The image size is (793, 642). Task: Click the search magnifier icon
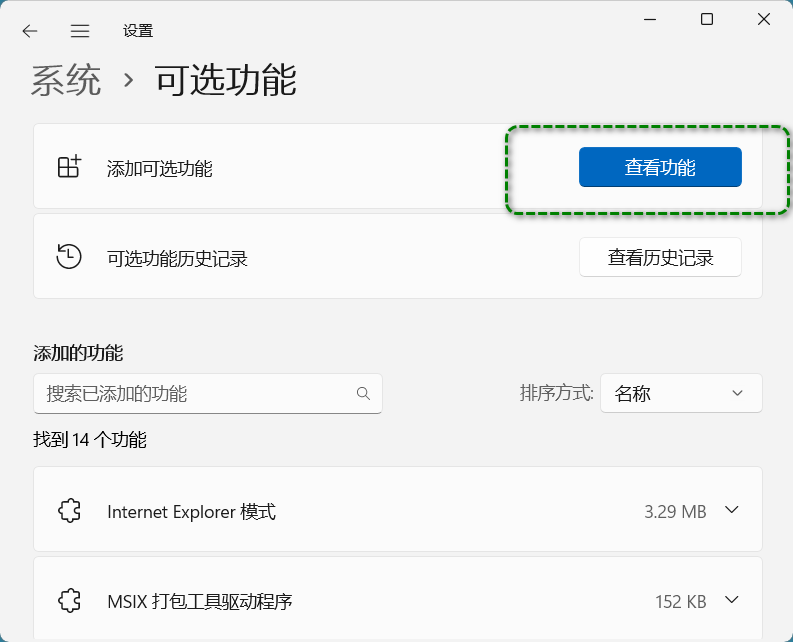coord(363,394)
